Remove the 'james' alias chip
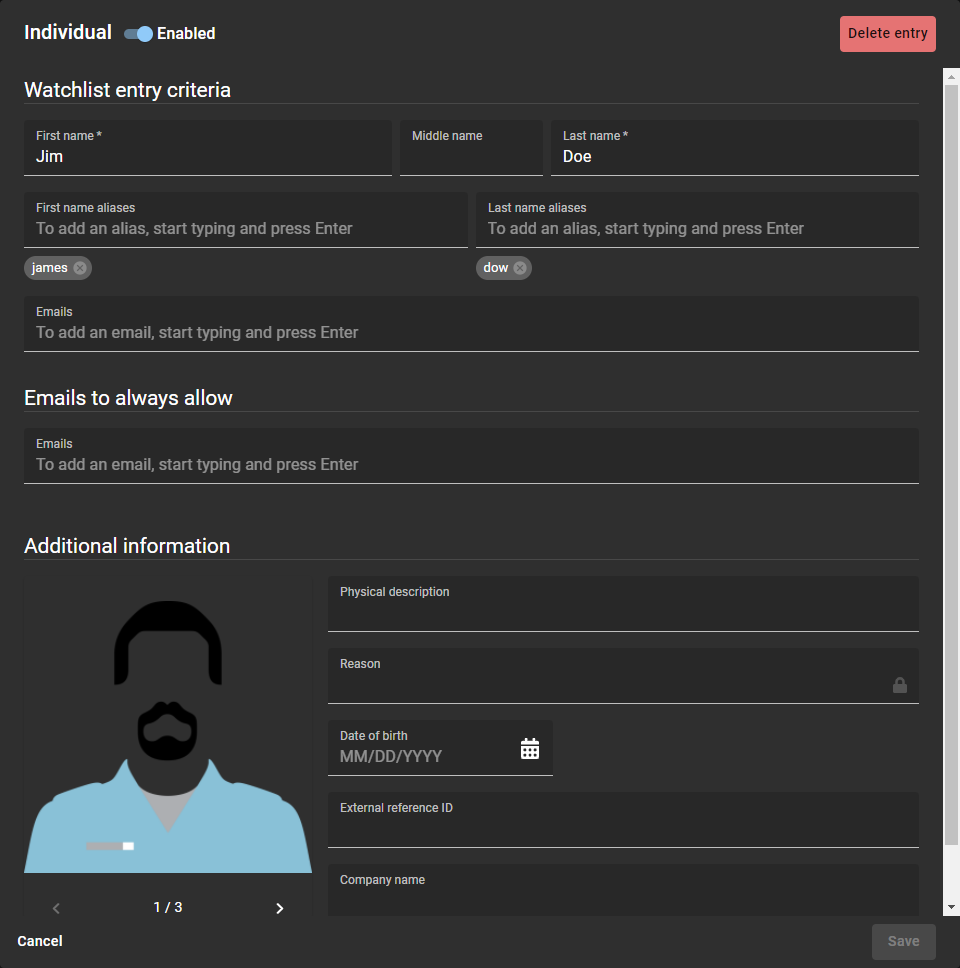Viewport: 960px width, 968px height. (80, 268)
